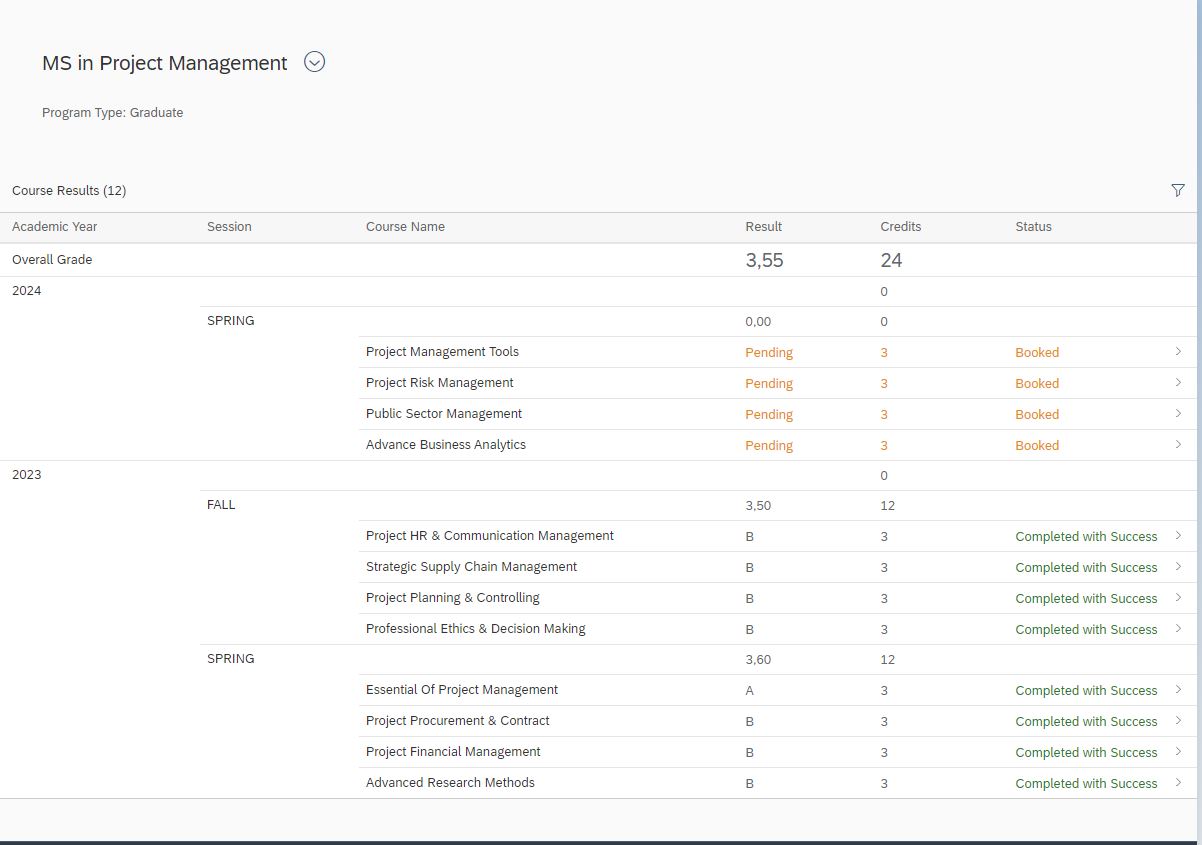Screen dimensions: 1202x845
Task: Open details arrow for Project Management Tools
Action: 1178,352
